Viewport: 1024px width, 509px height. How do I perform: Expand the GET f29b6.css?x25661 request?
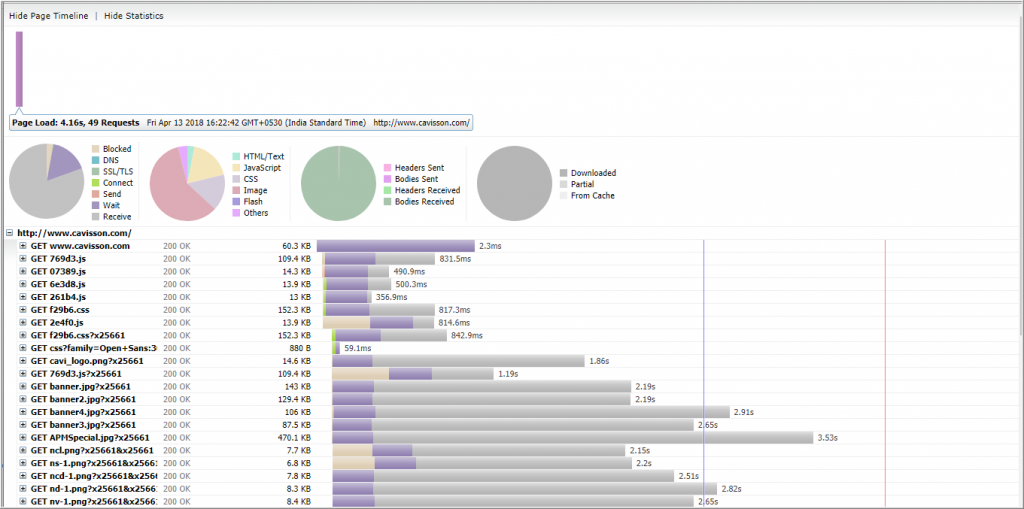point(23,335)
